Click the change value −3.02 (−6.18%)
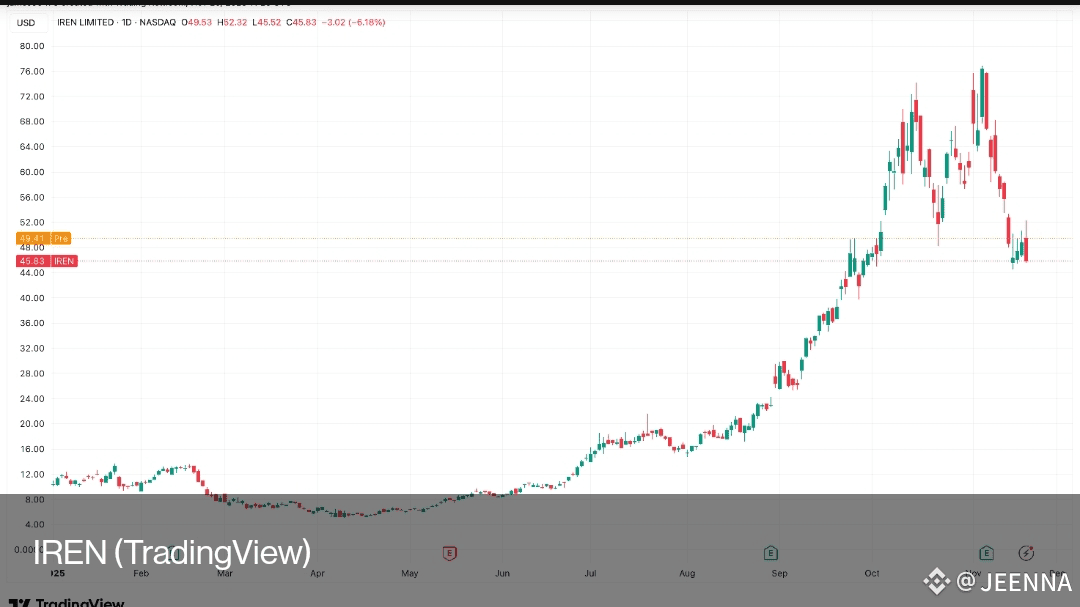The width and height of the screenshot is (1080, 607). pyautogui.click(x=353, y=22)
